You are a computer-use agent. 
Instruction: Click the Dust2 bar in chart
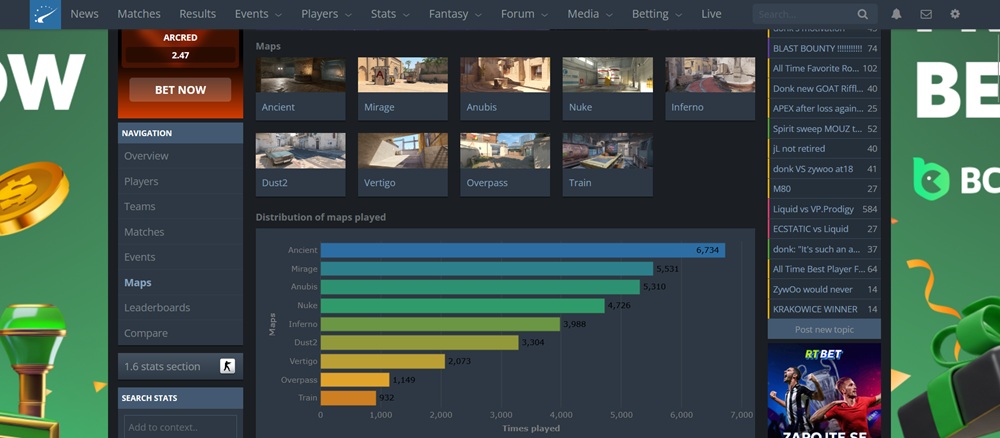(x=419, y=342)
